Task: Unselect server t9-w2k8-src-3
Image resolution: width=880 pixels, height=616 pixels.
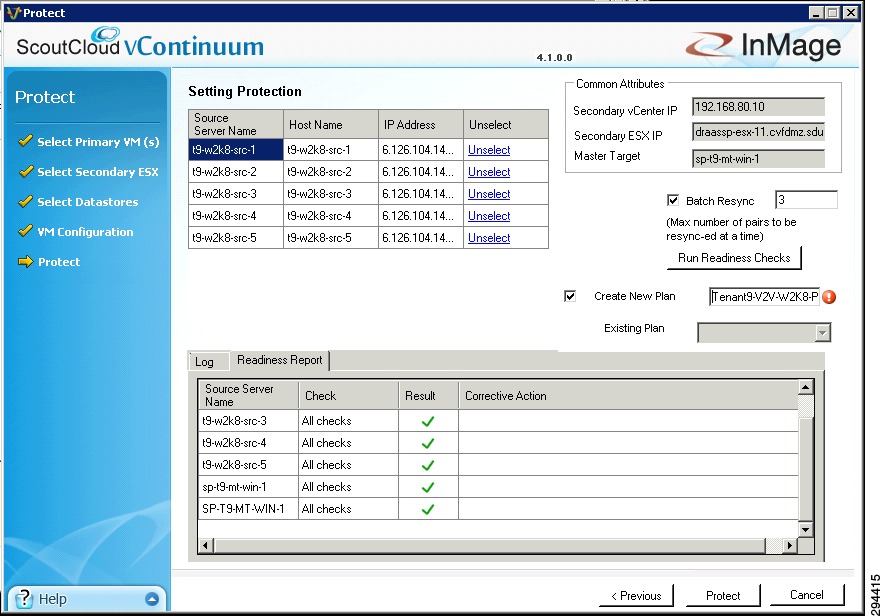Action: [x=489, y=194]
